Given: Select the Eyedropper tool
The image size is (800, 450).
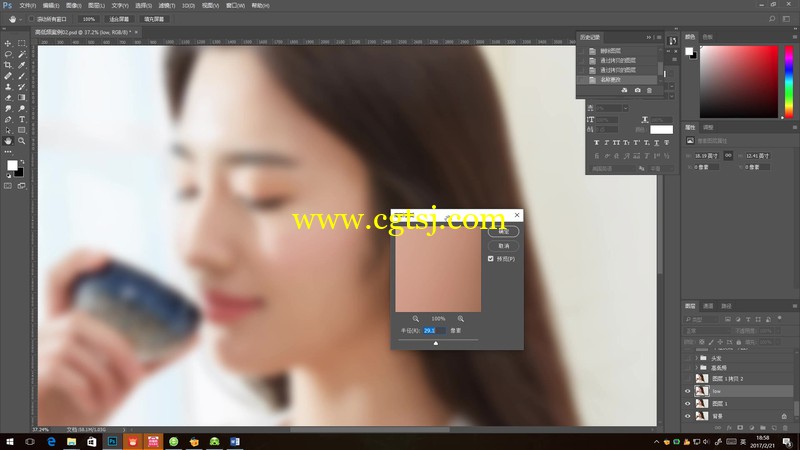Looking at the screenshot, I should (21, 65).
